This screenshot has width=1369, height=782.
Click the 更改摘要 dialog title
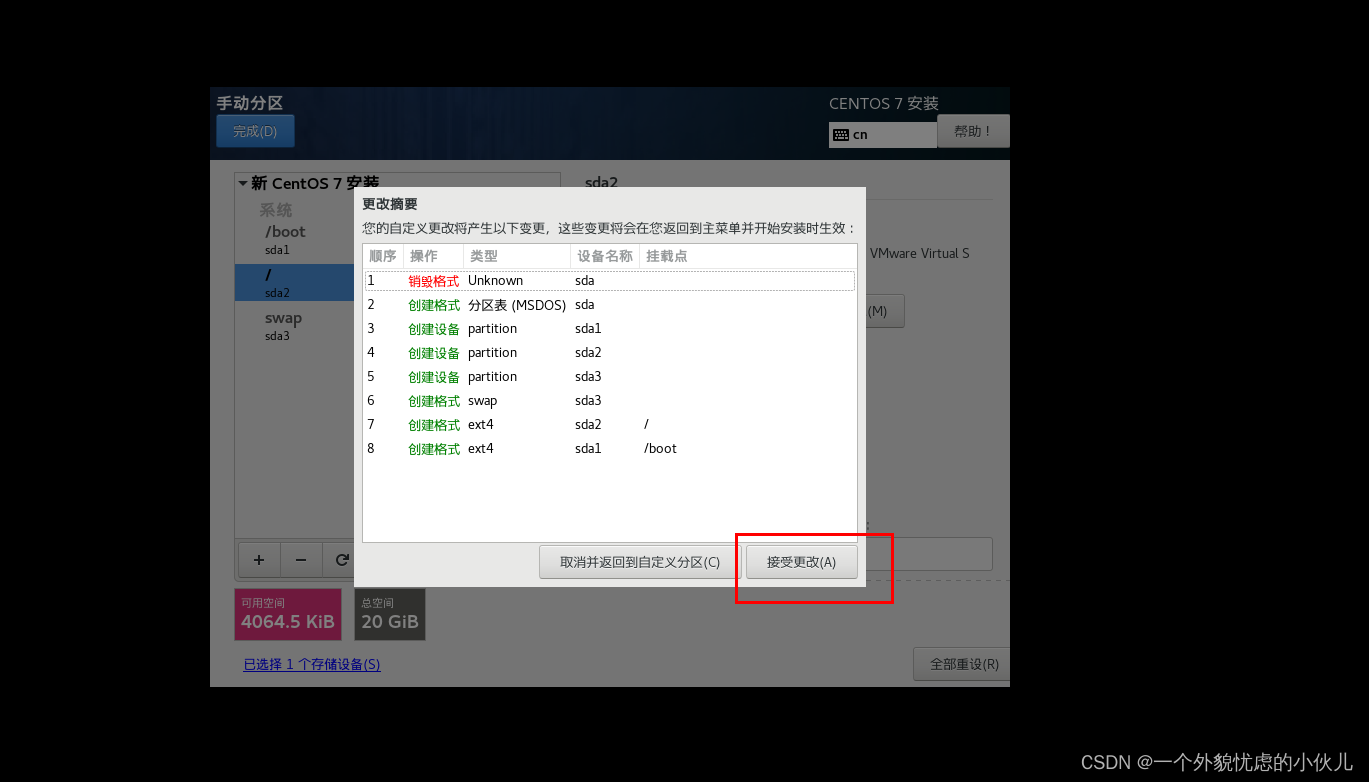[x=390, y=204]
